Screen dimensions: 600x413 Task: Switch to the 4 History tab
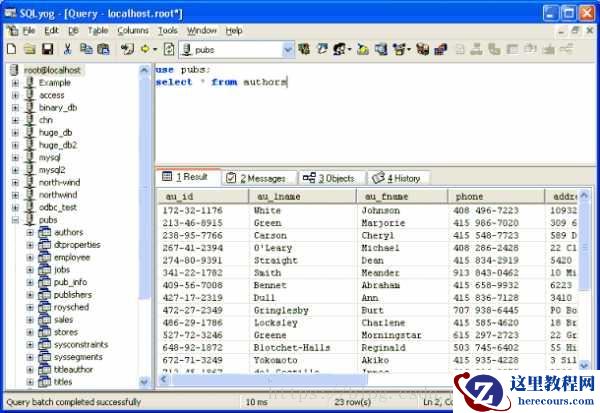coord(396,178)
